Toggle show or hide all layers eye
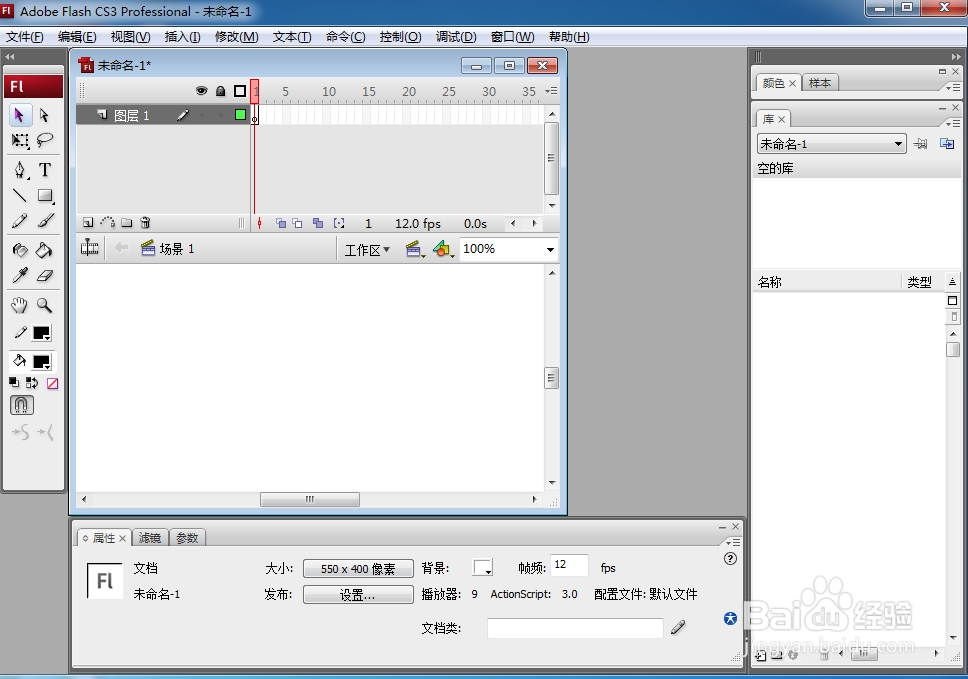Screen dimensions: 968x679 click(201, 91)
